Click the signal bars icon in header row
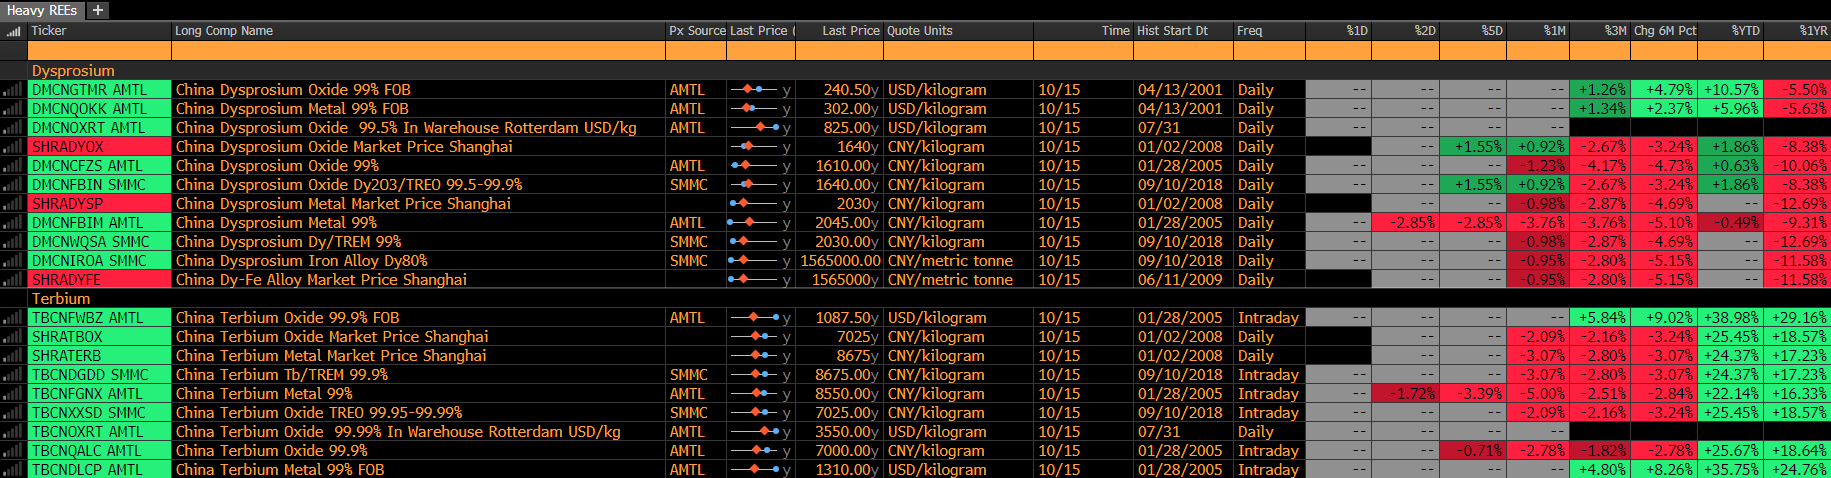Image resolution: width=1831 pixels, height=478 pixels. point(14,31)
